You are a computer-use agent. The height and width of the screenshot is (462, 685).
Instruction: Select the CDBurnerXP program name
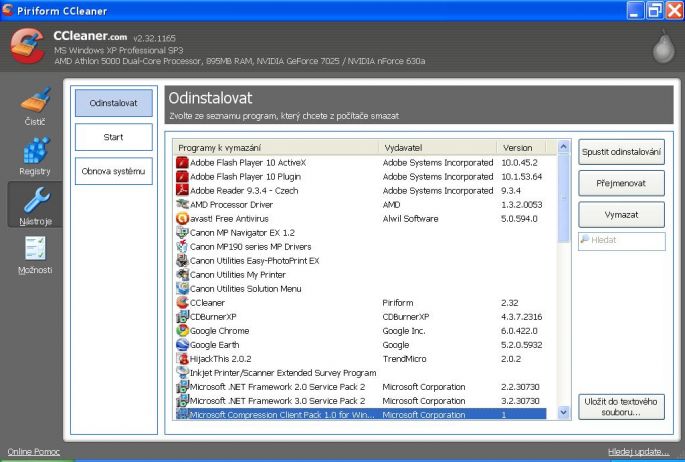(213, 317)
